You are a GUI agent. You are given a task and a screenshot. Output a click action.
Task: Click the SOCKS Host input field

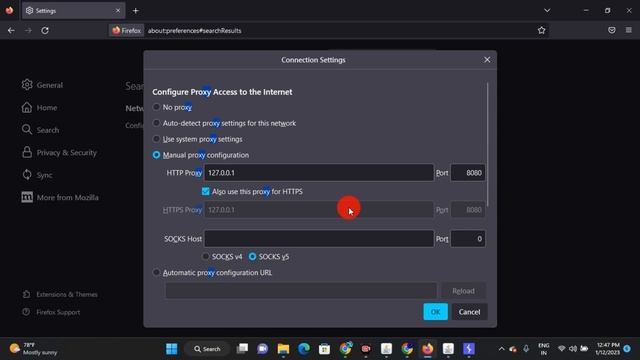(x=319, y=239)
